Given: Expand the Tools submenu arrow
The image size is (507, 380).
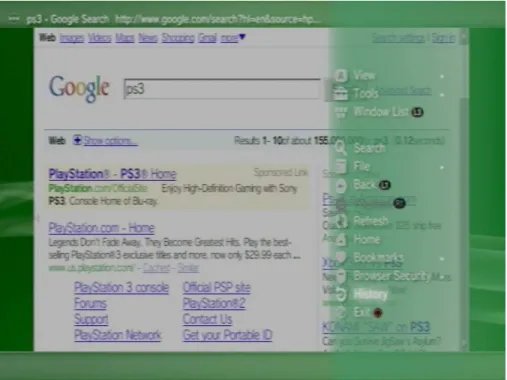Looking at the screenshot, I should (442, 95).
